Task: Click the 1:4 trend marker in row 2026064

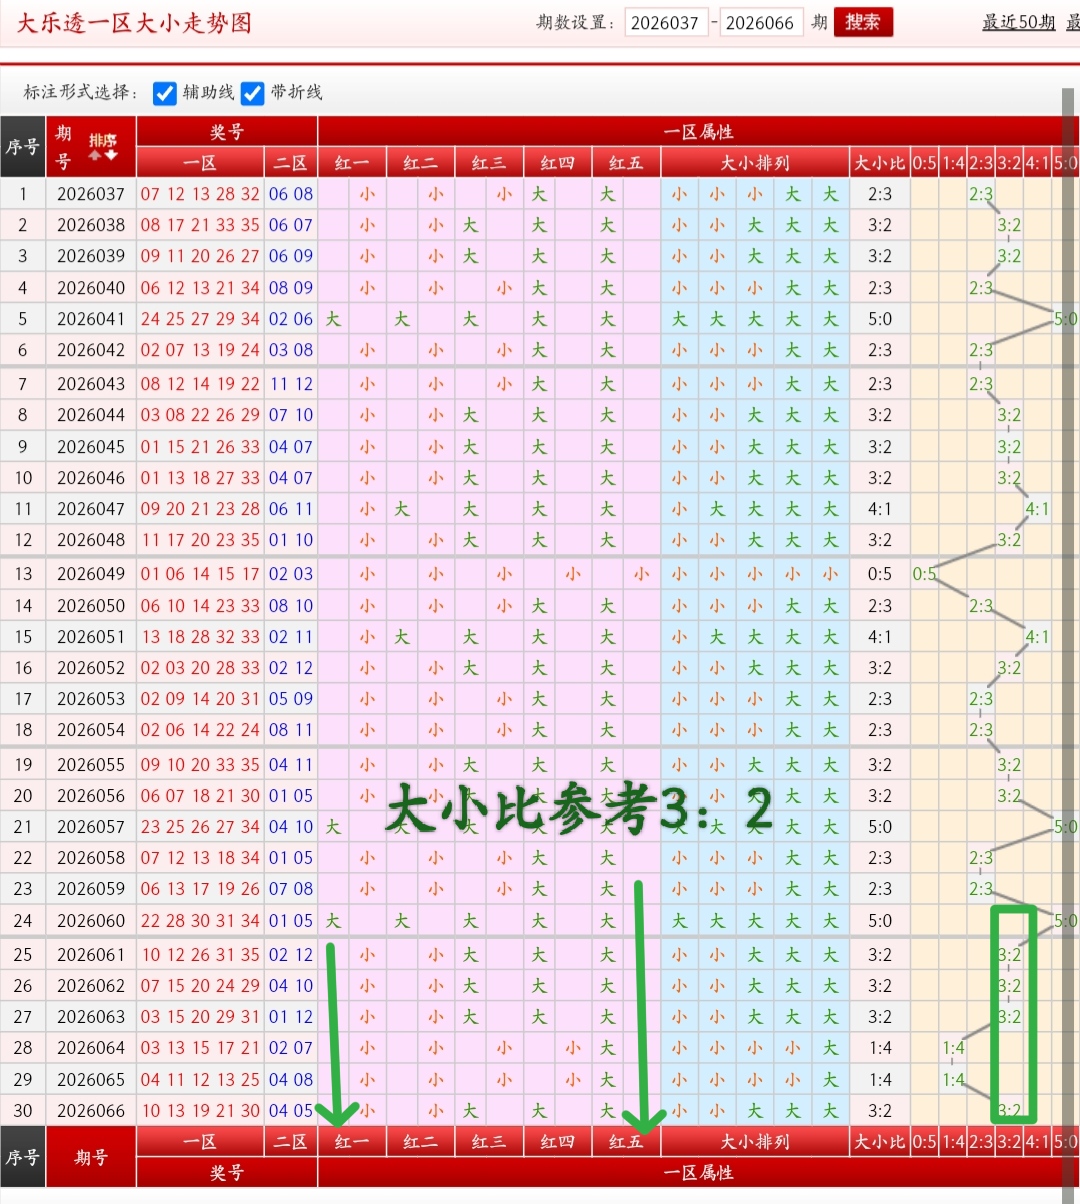Action: [x=953, y=1048]
